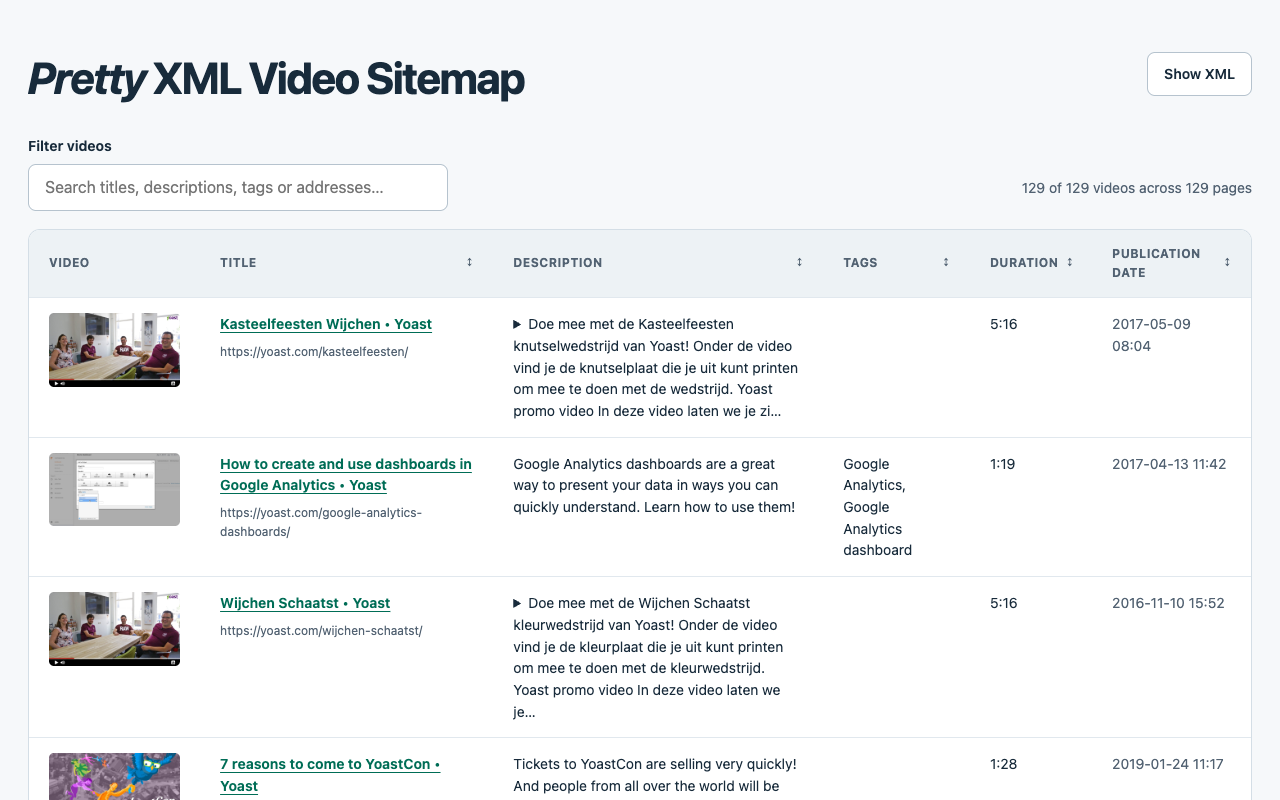Click the 129 of 129 videos count
Image resolution: width=1280 pixels, height=800 pixels.
pos(1137,188)
